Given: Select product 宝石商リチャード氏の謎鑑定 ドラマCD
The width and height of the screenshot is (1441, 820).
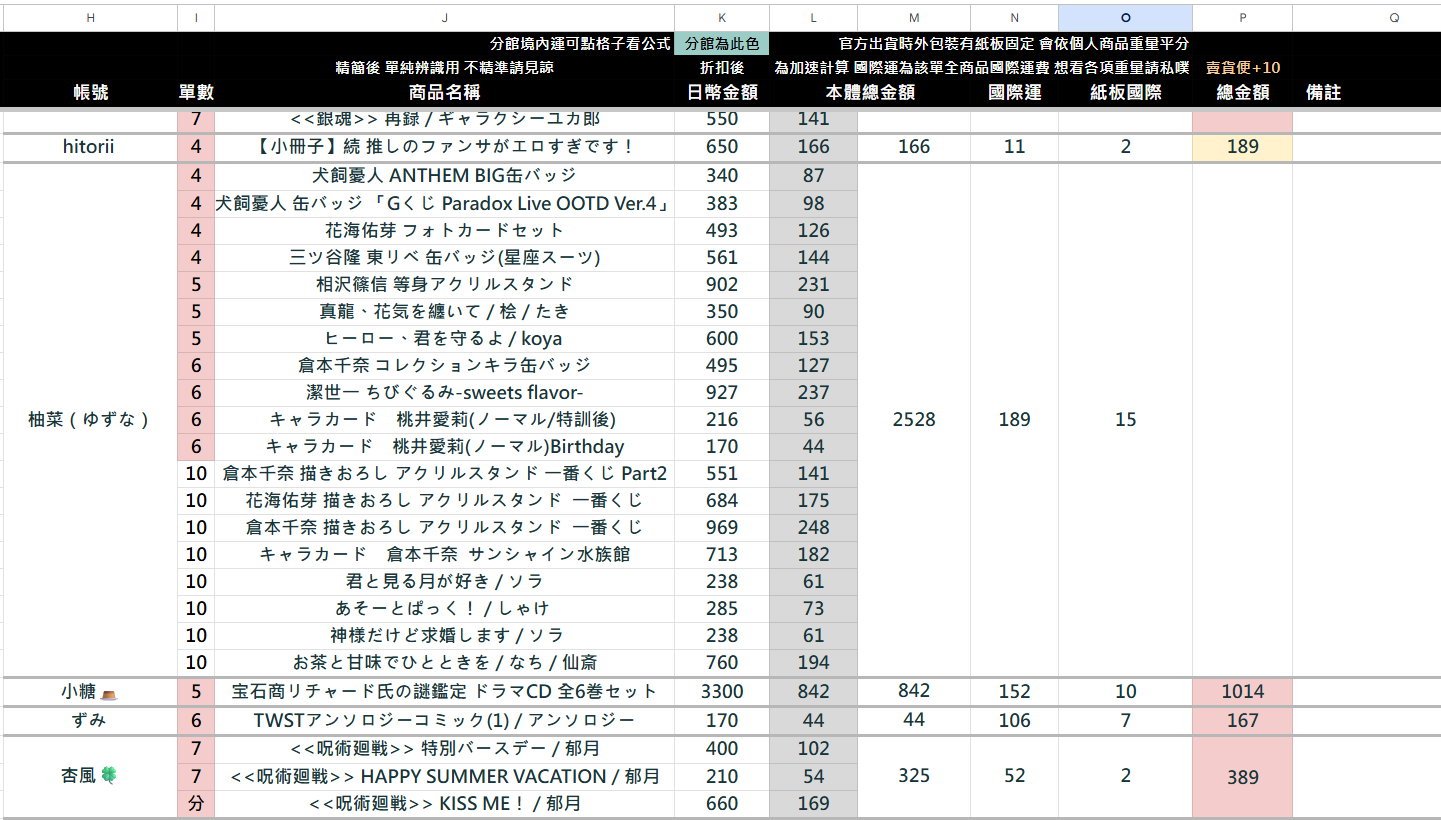Looking at the screenshot, I should 444,691.
